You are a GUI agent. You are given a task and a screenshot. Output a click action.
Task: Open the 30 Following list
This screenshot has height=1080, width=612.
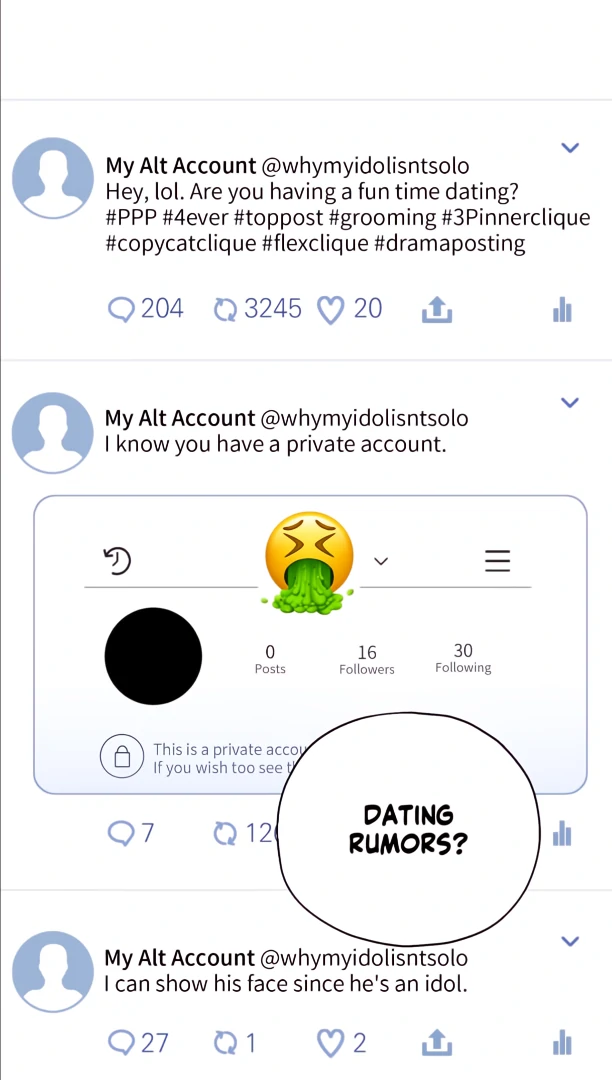click(x=463, y=658)
